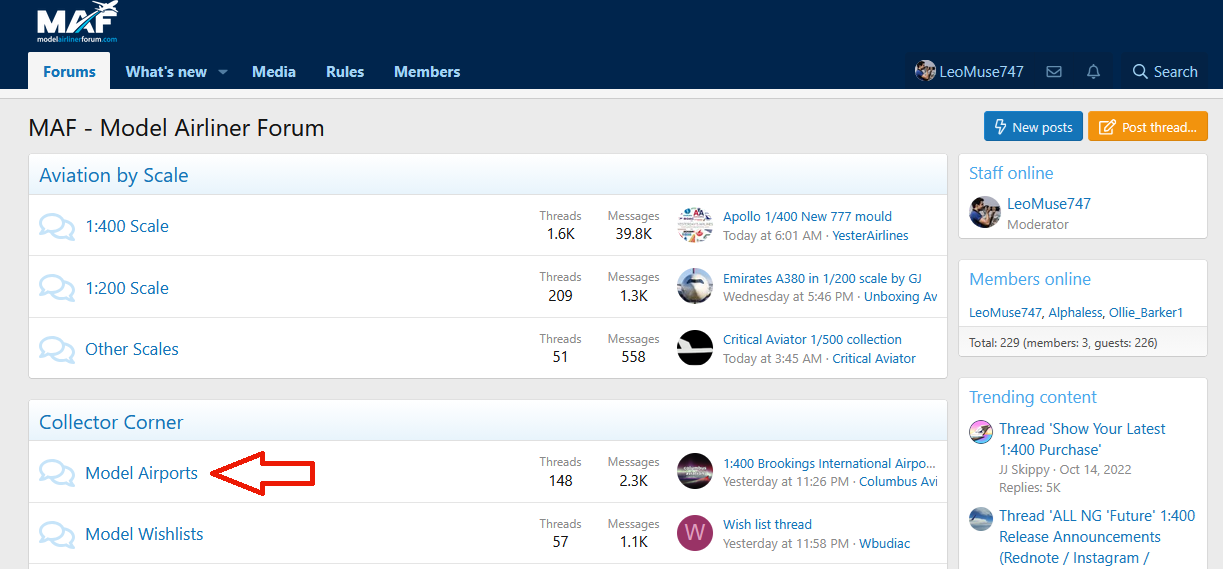The image size is (1223, 569).
Task: Open the Rules tab
Action: click(345, 72)
